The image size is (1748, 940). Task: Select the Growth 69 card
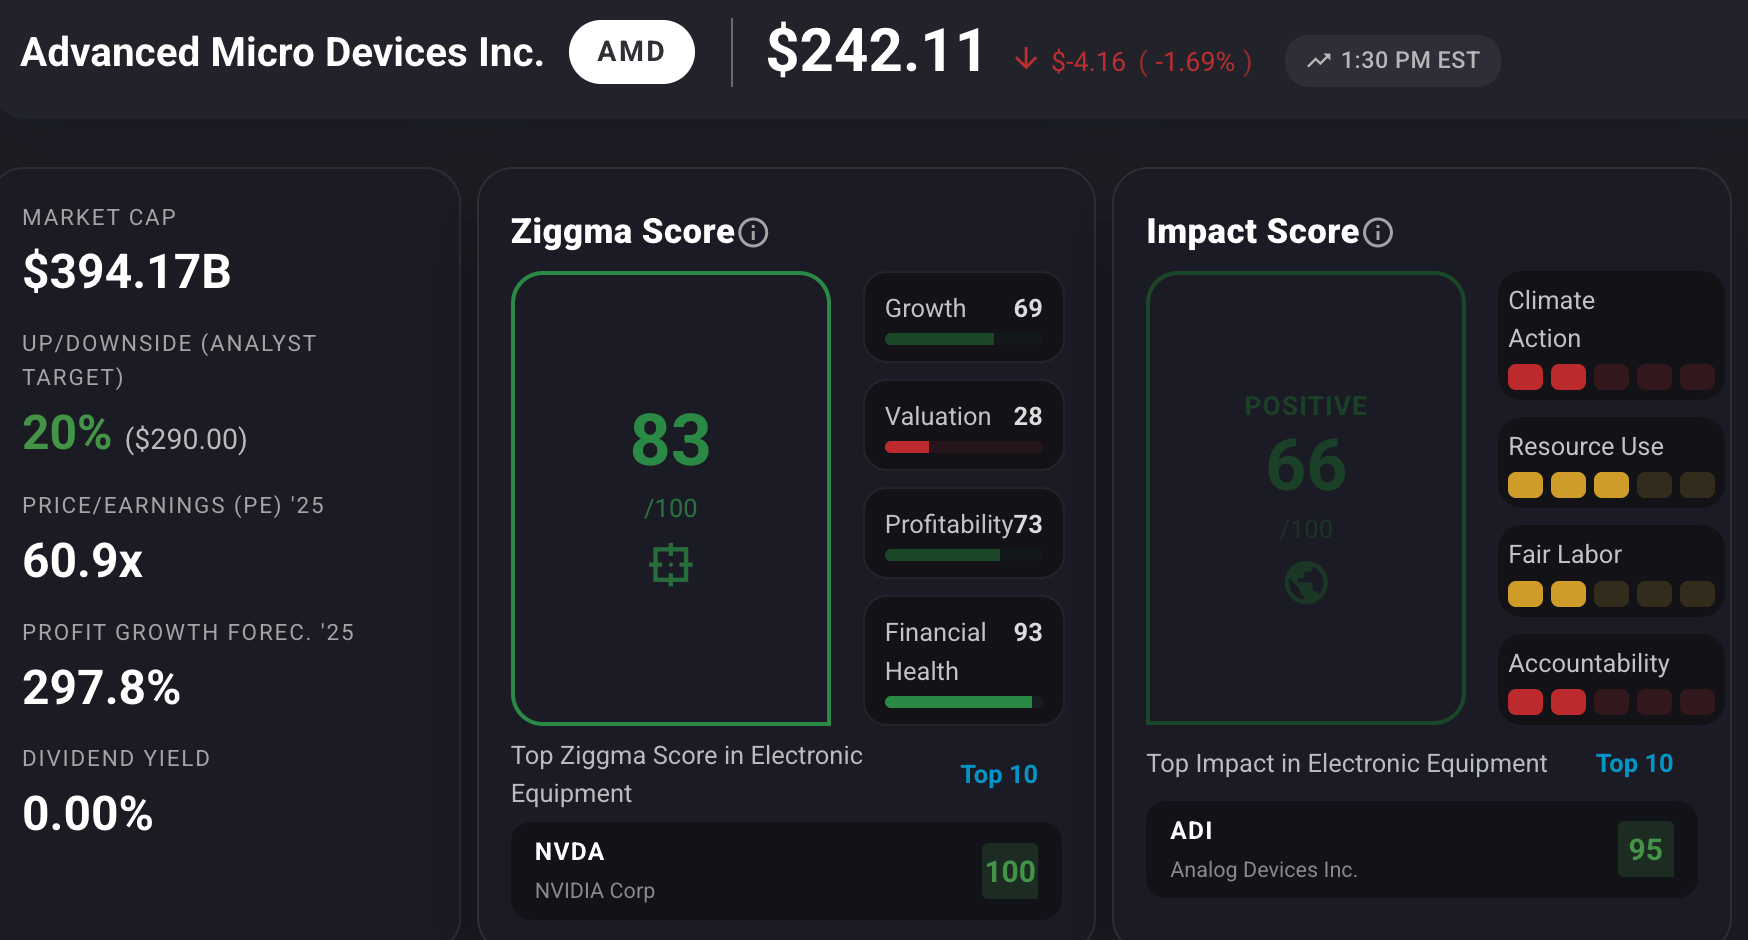pos(963,317)
